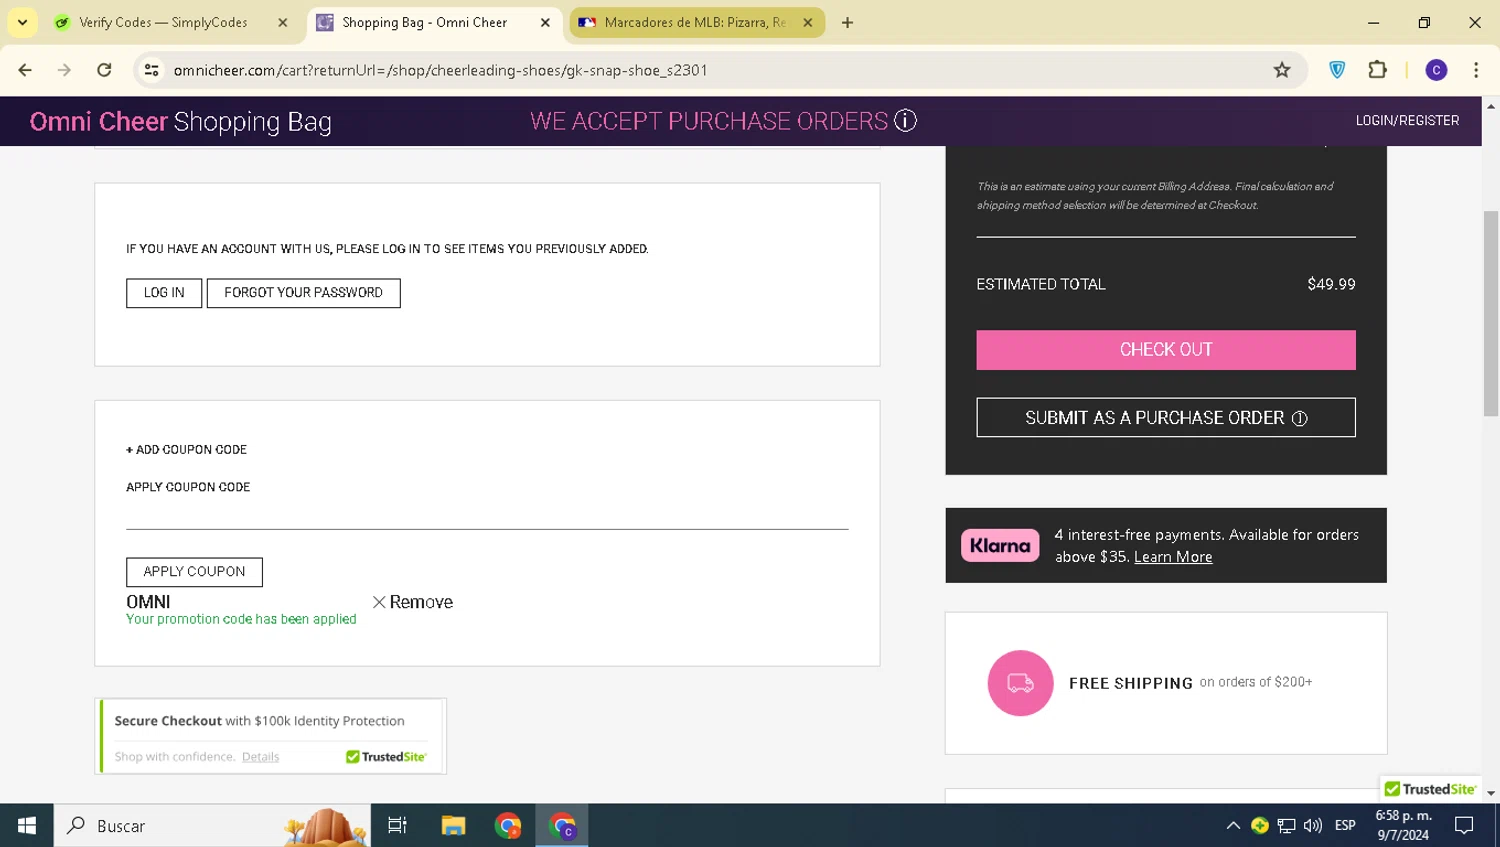View site information icon in address bar
Image resolution: width=1500 pixels, height=847 pixels.
151,70
